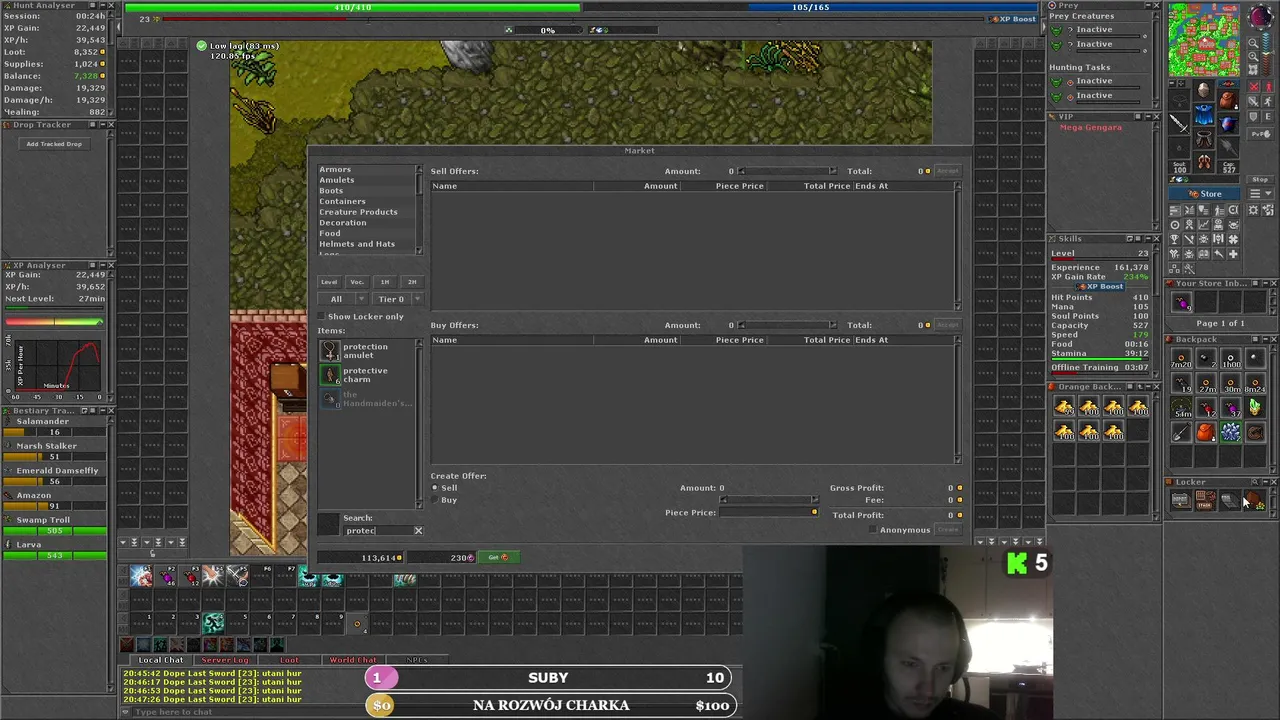Viewport: 1280px width, 720px height.
Task: Open the brown backpack in the equipment panel
Action: [1228, 100]
